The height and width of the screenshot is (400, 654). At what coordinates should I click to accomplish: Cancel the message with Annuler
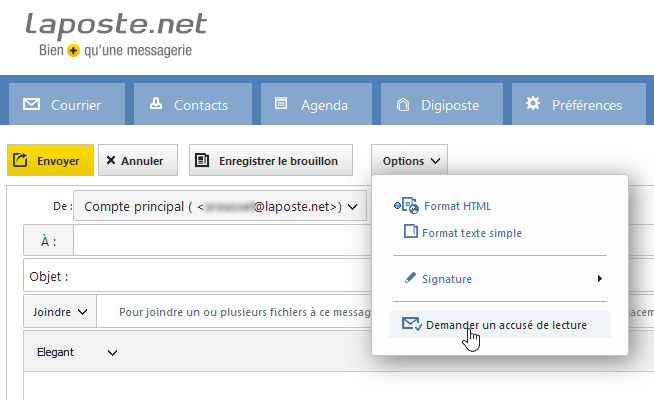[138, 160]
